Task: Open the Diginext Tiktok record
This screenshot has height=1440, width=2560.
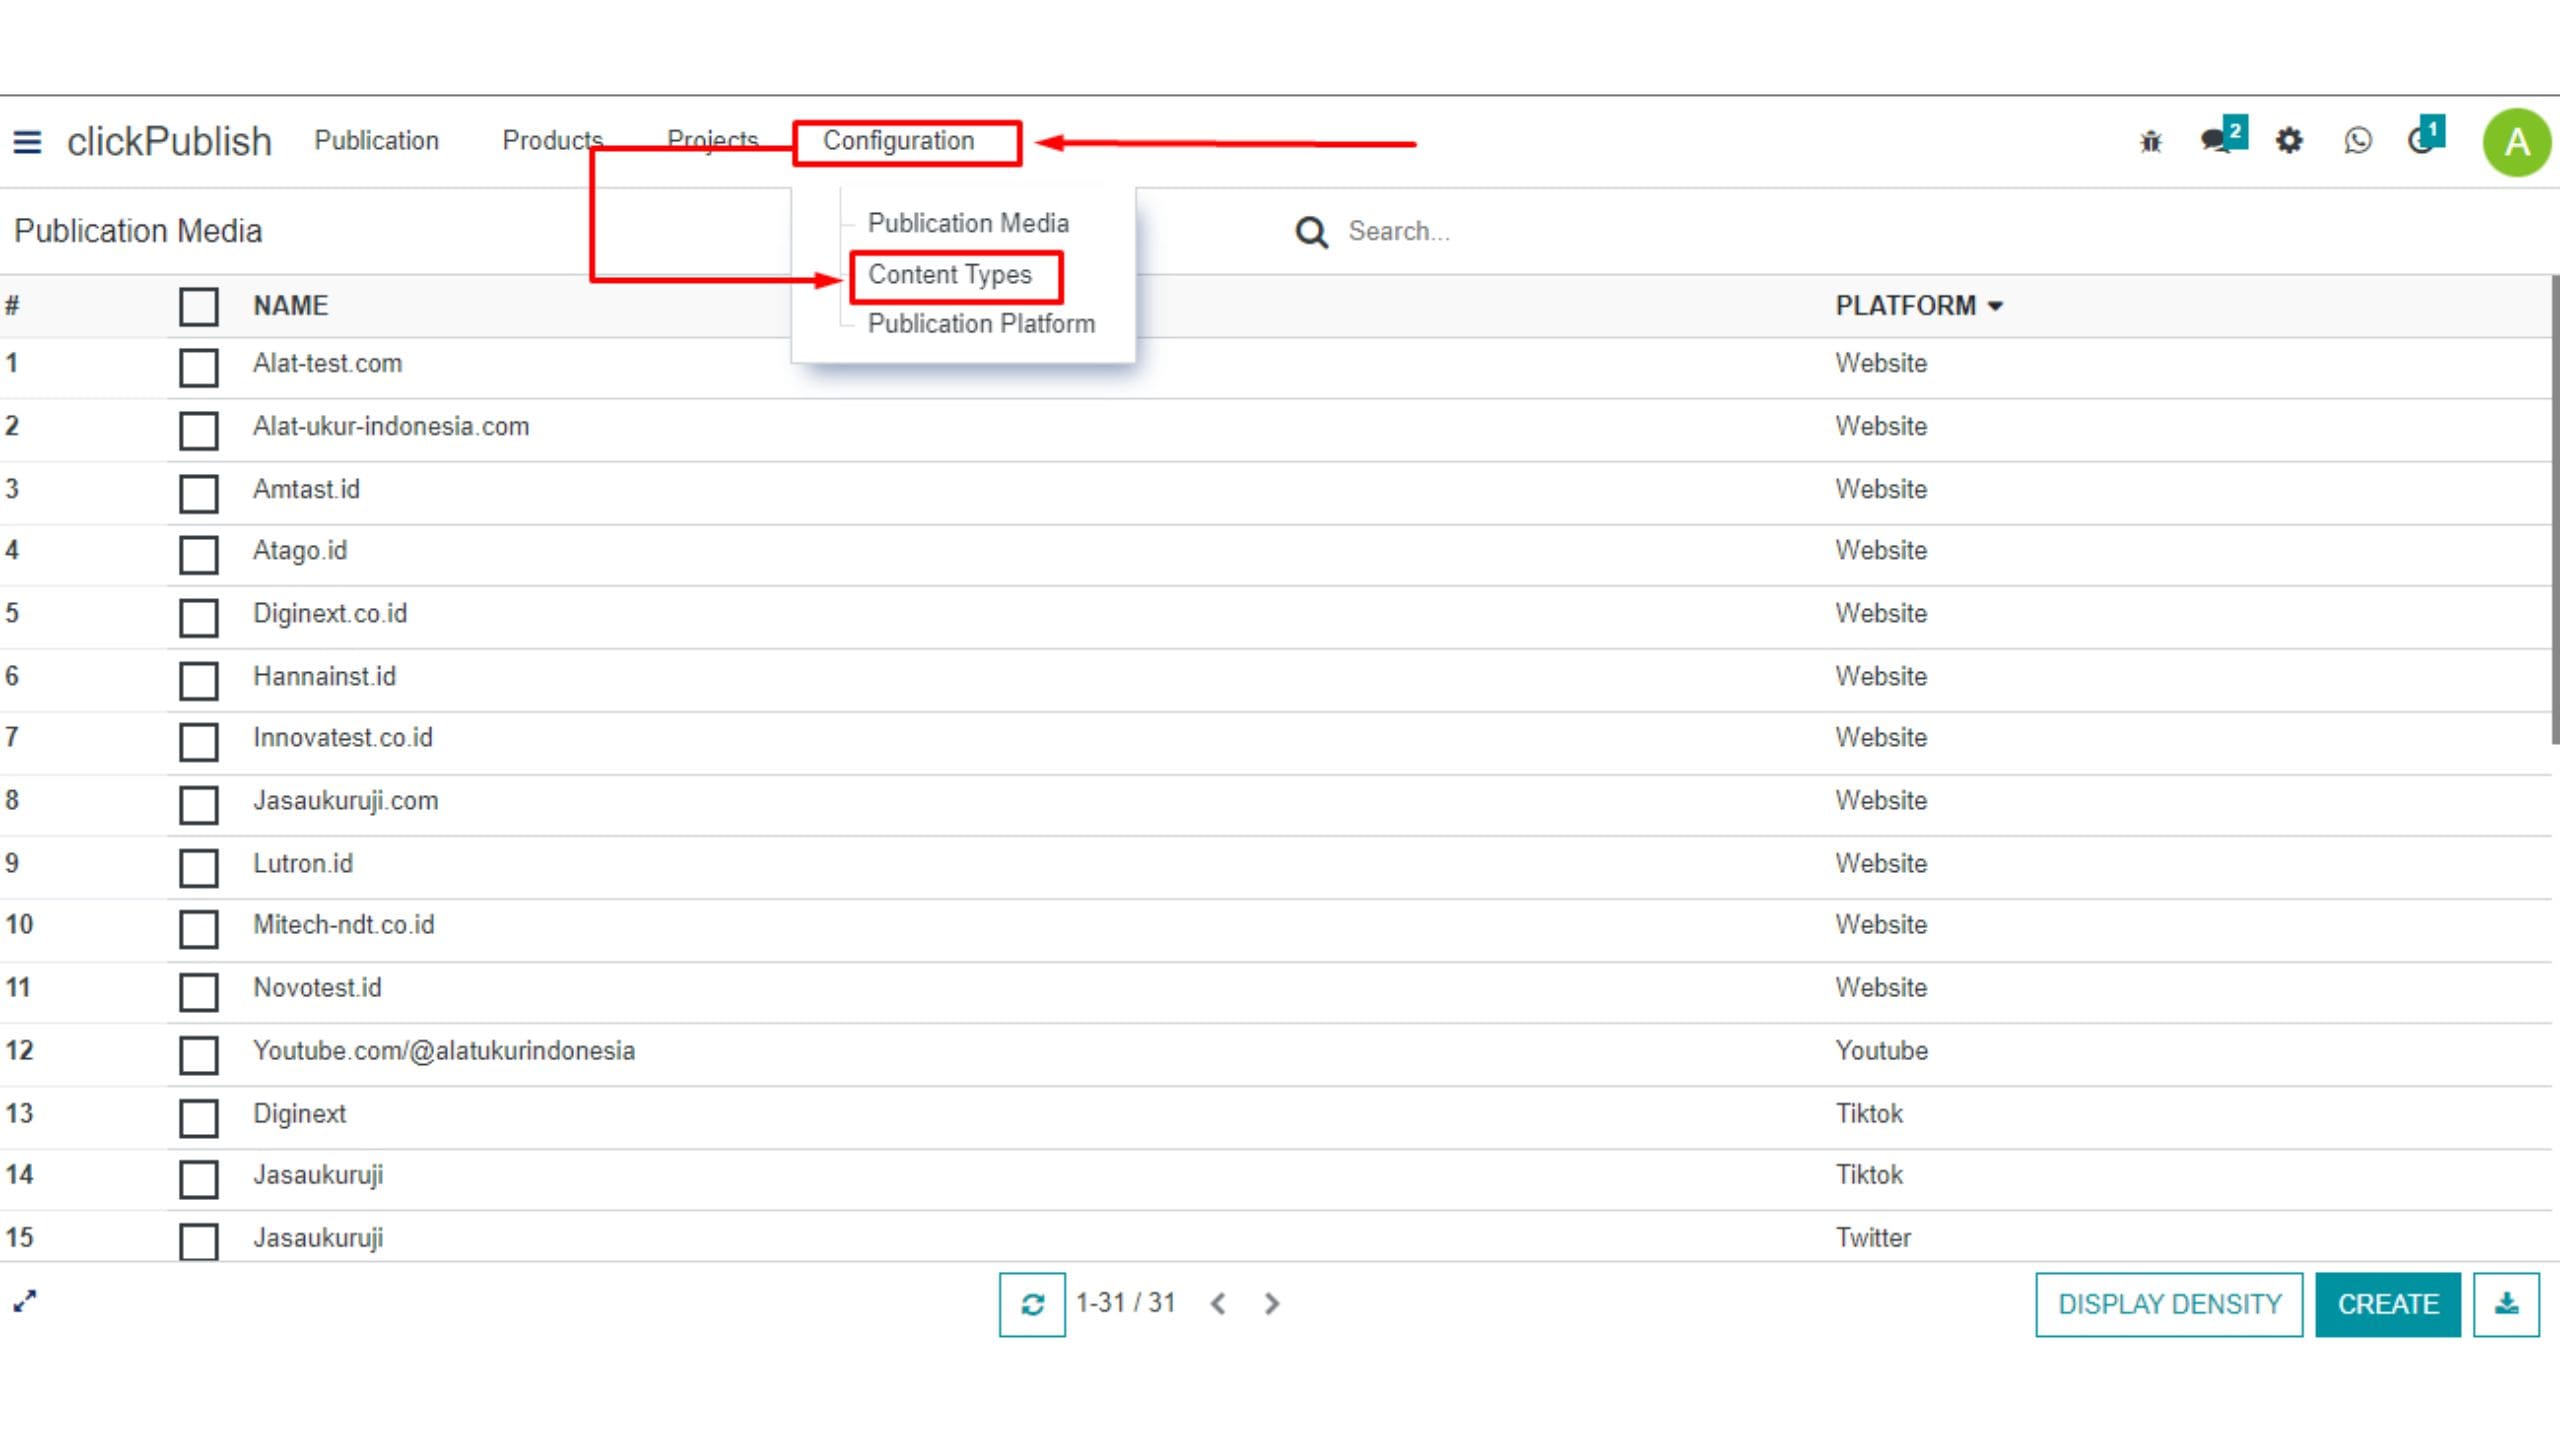Action: pos(299,1114)
